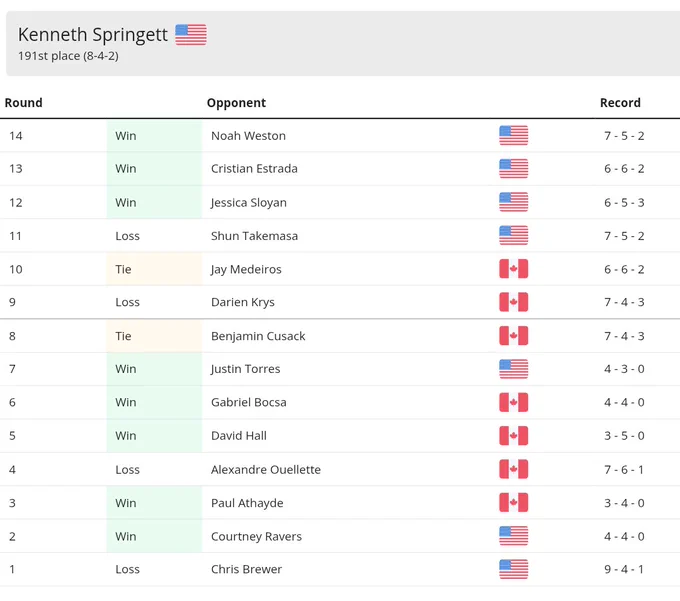The image size is (680, 601).
Task: Click the Record column header
Action: 620,103
